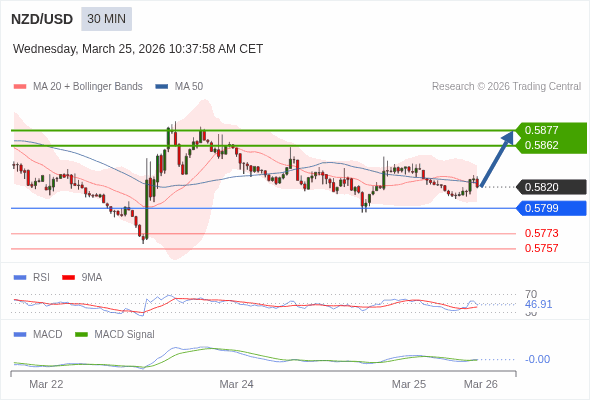Image resolution: width=590 pixels, height=400 pixels.
Task: Click the RSI value 46.91
Action: (538, 304)
